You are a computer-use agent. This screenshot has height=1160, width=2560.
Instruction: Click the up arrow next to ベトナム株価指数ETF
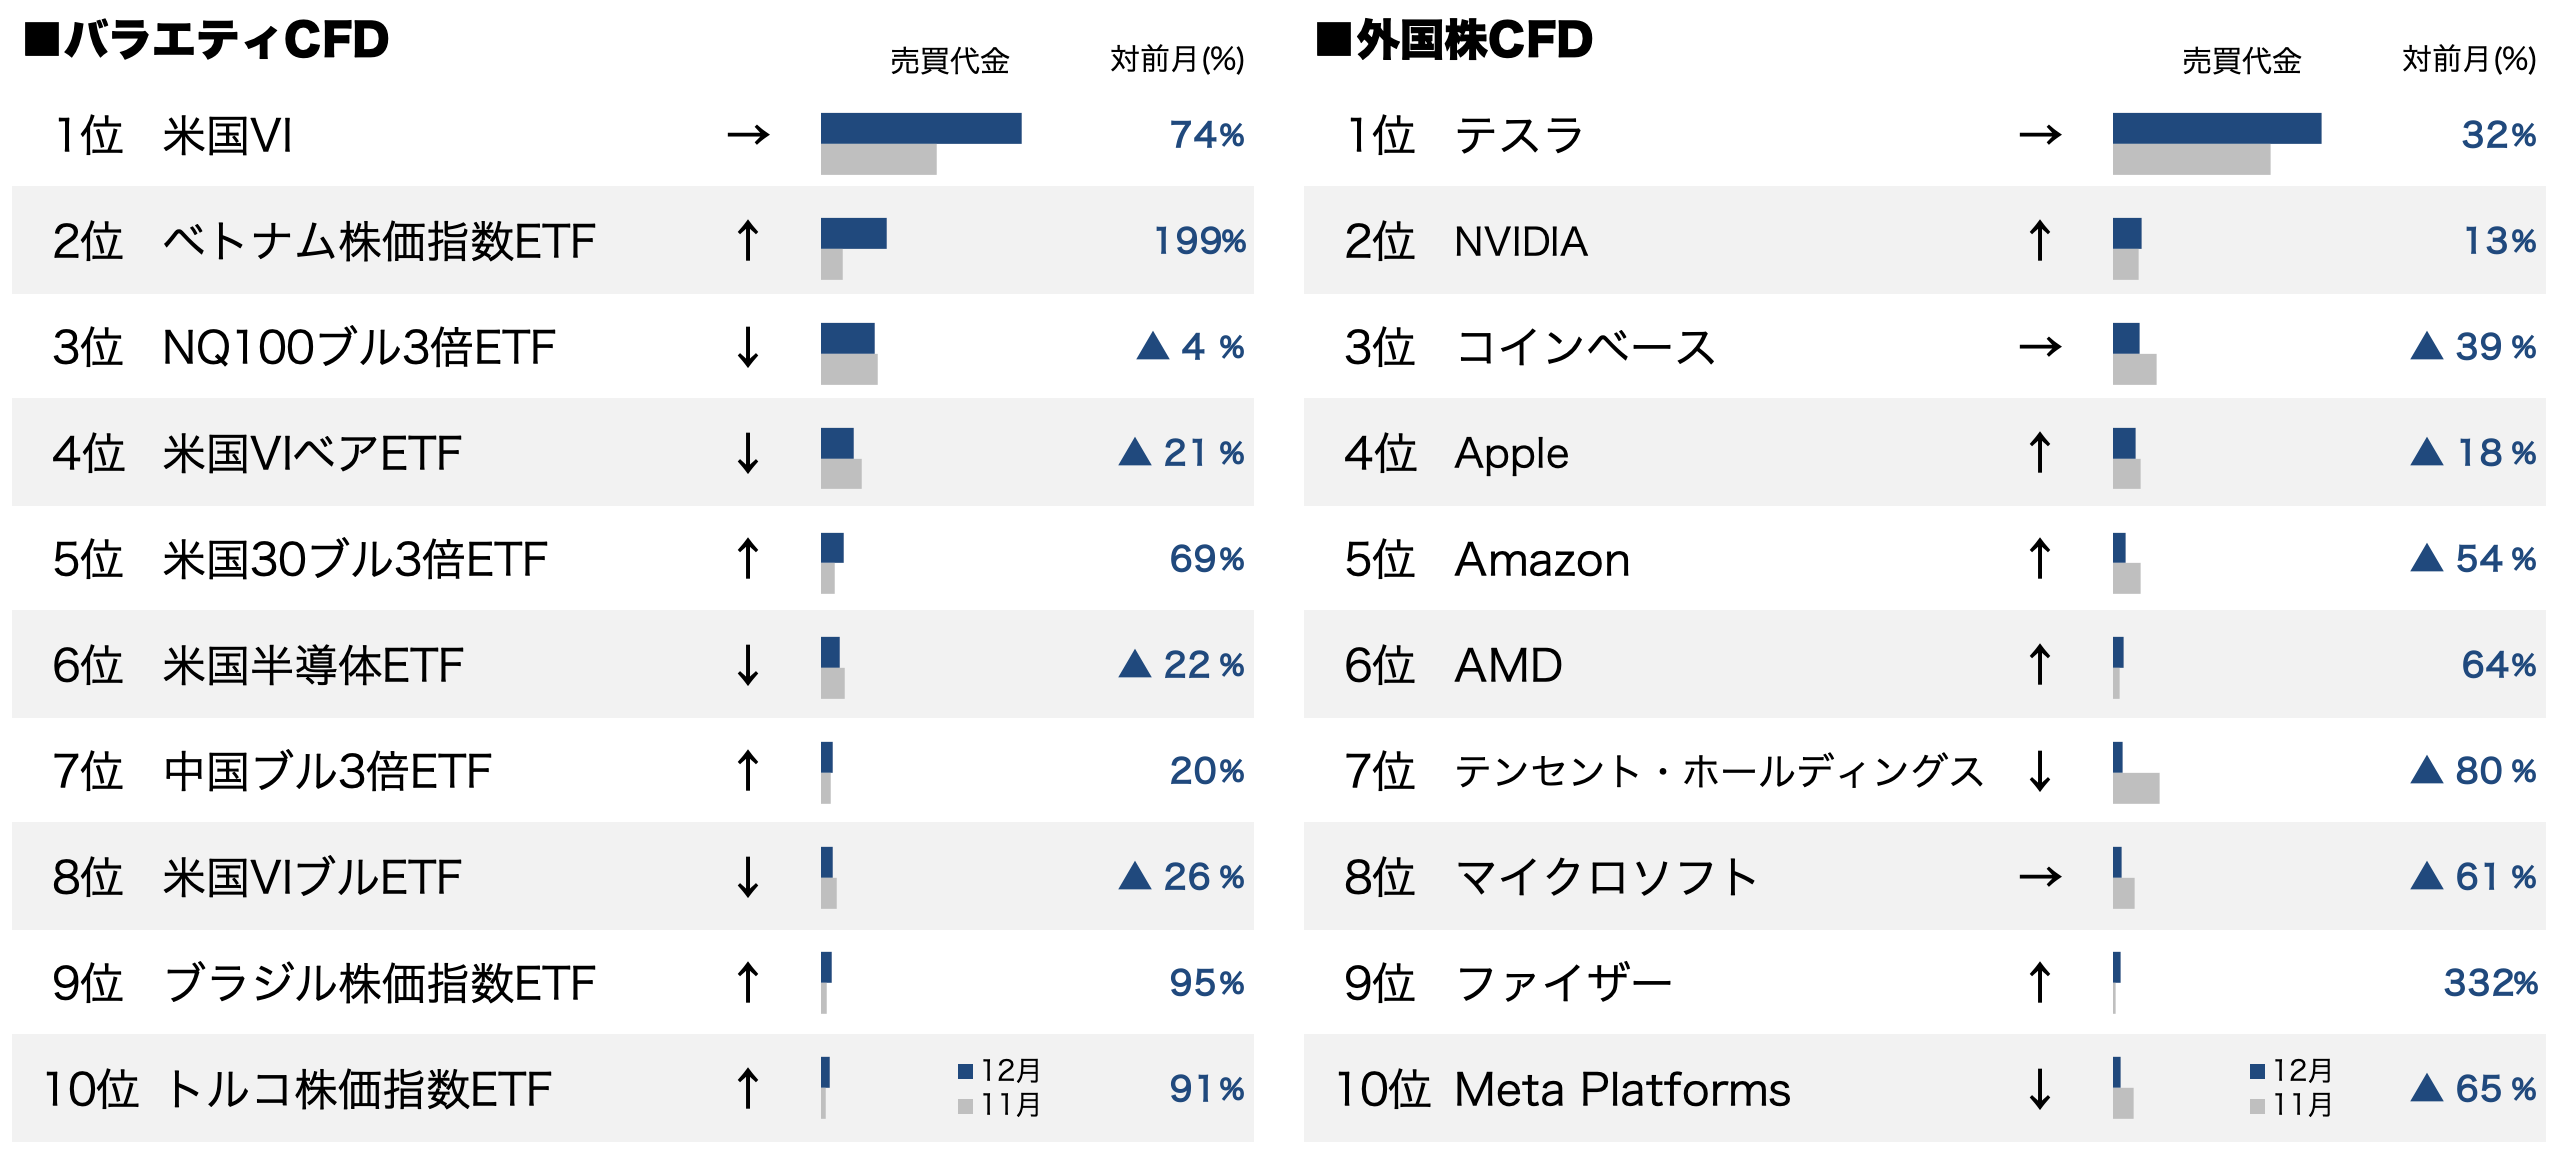click(x=748, y=241)
